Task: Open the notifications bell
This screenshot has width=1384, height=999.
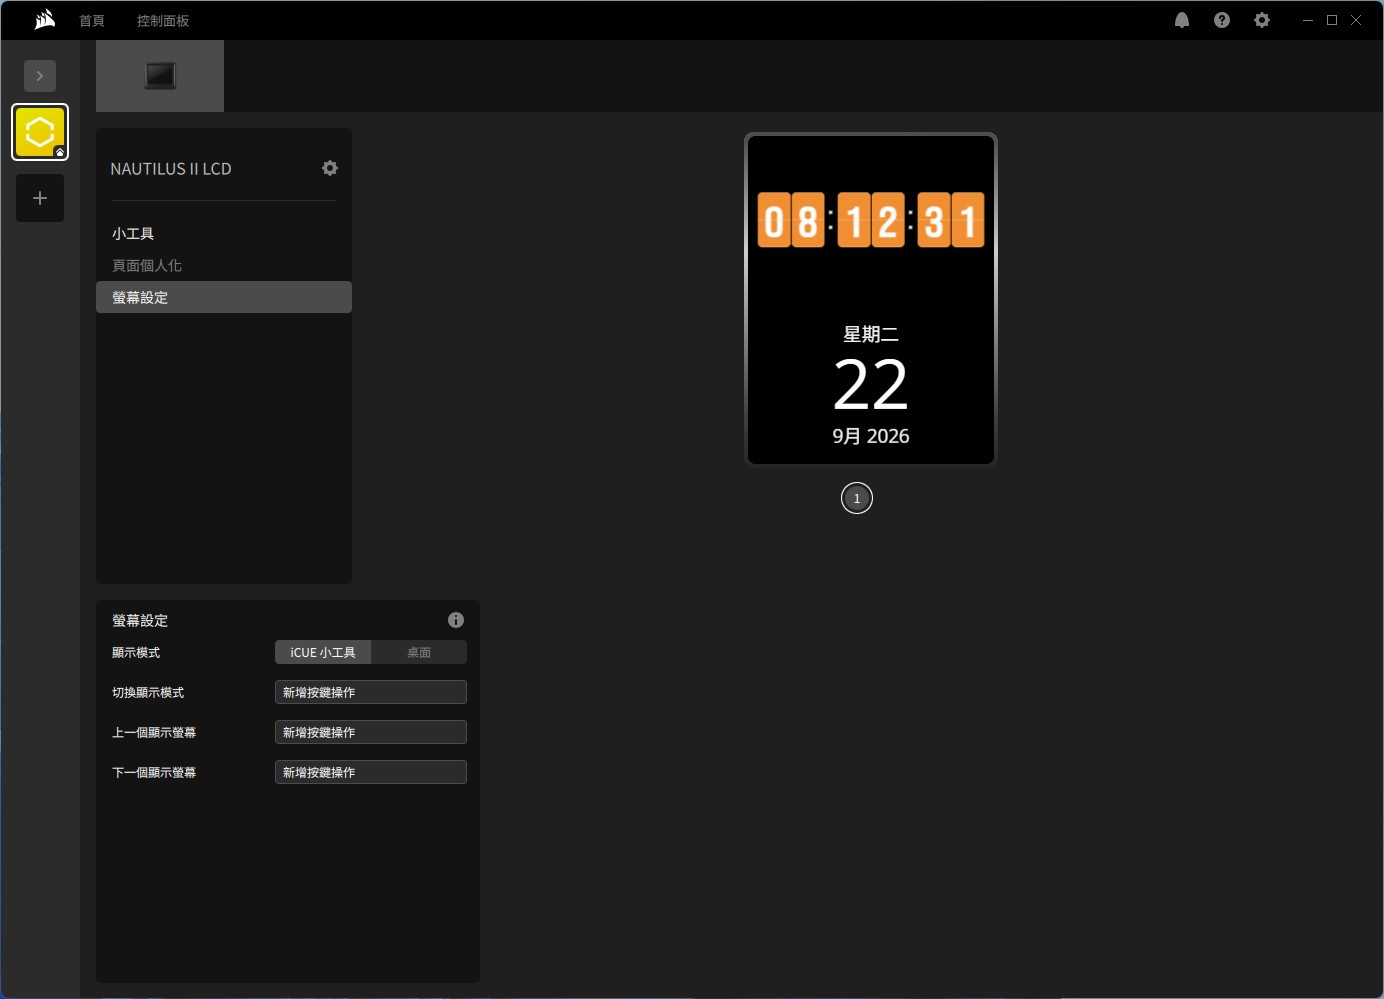Action: tap(1182, 20)
